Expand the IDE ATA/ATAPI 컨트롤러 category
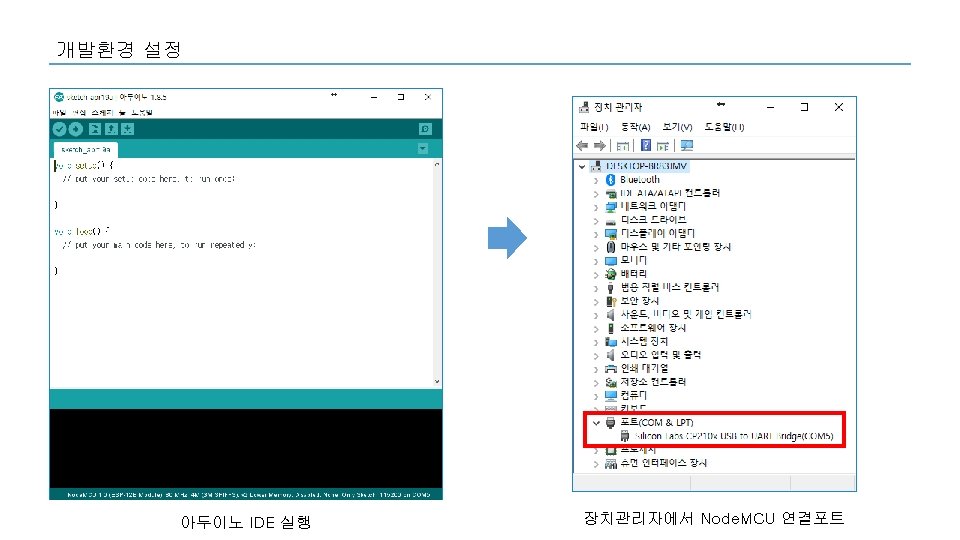This screenshot has width=960, height=540. click(x=596, y=193)
